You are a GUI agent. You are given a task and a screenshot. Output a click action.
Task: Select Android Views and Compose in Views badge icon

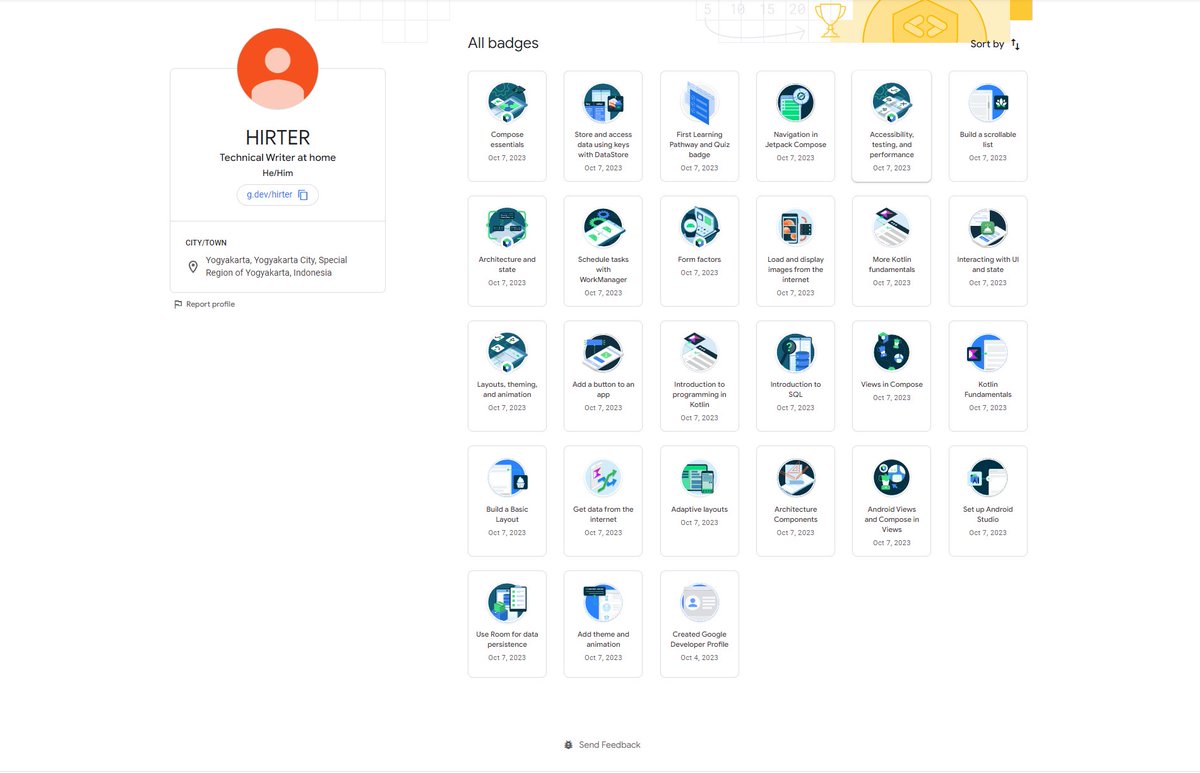[x=891, y=478]
